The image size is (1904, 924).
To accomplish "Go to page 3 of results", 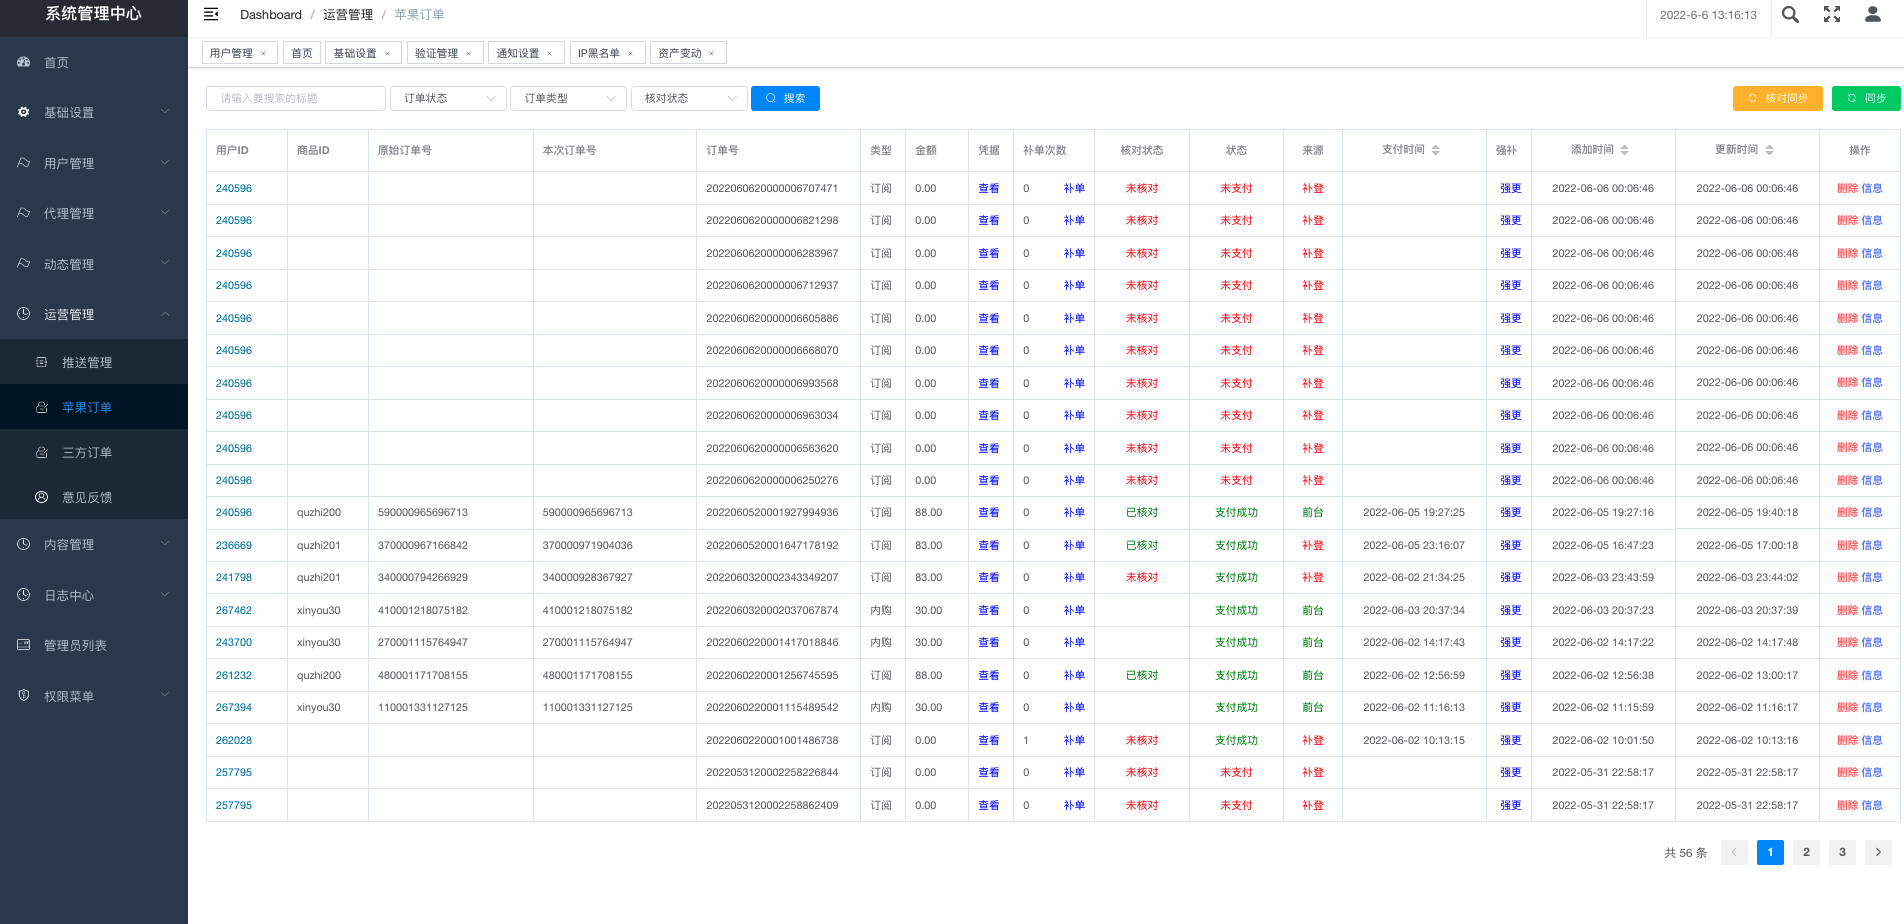I will pos(1842,852).
